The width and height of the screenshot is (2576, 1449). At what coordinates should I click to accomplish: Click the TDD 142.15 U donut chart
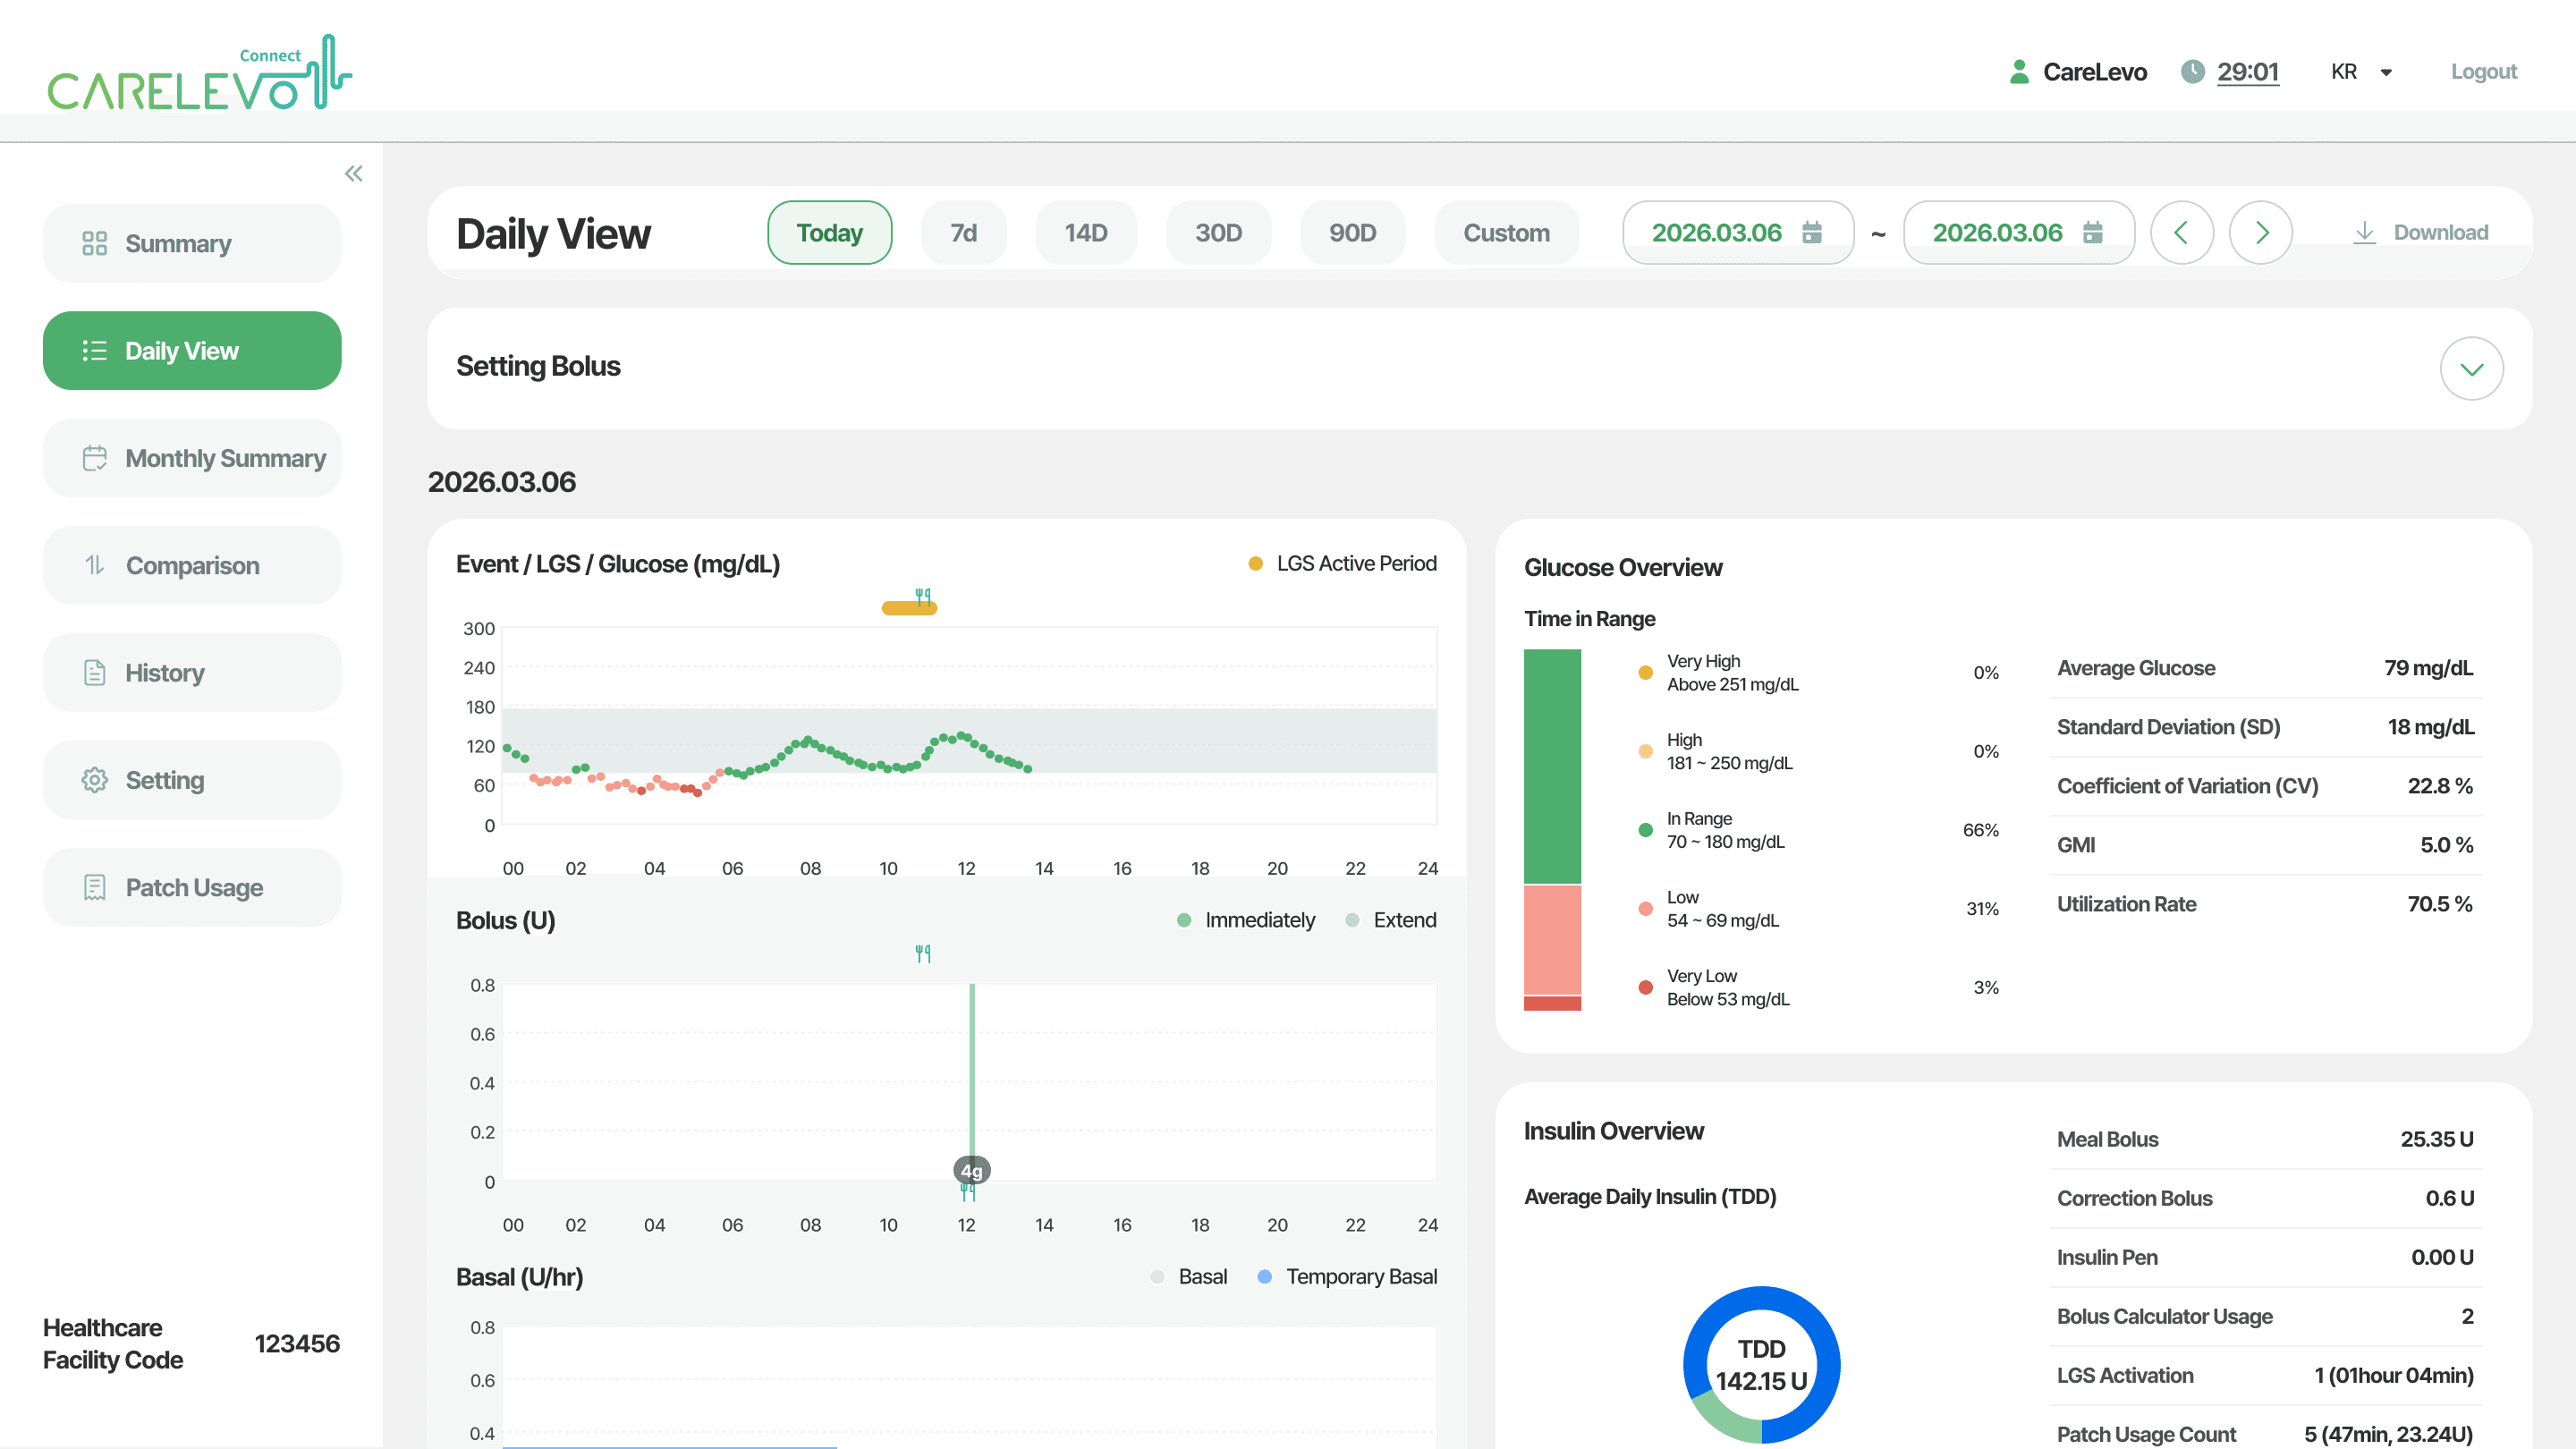click(1761, 1365)
